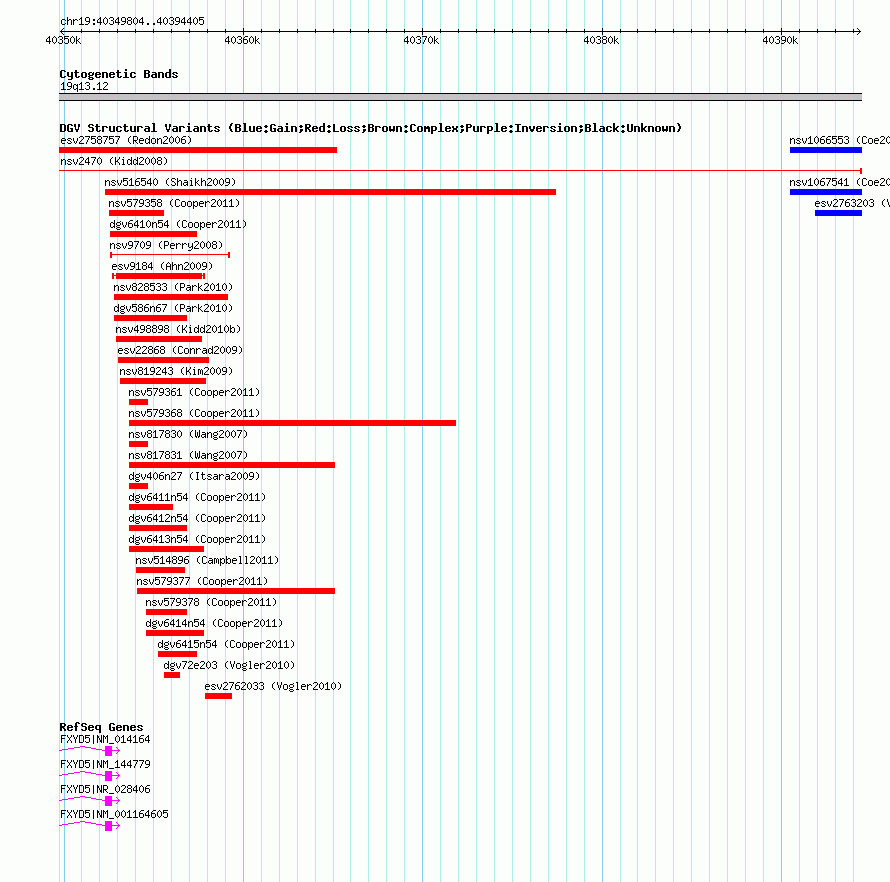Click the 40350k ruler position

[x=63, y=40]
